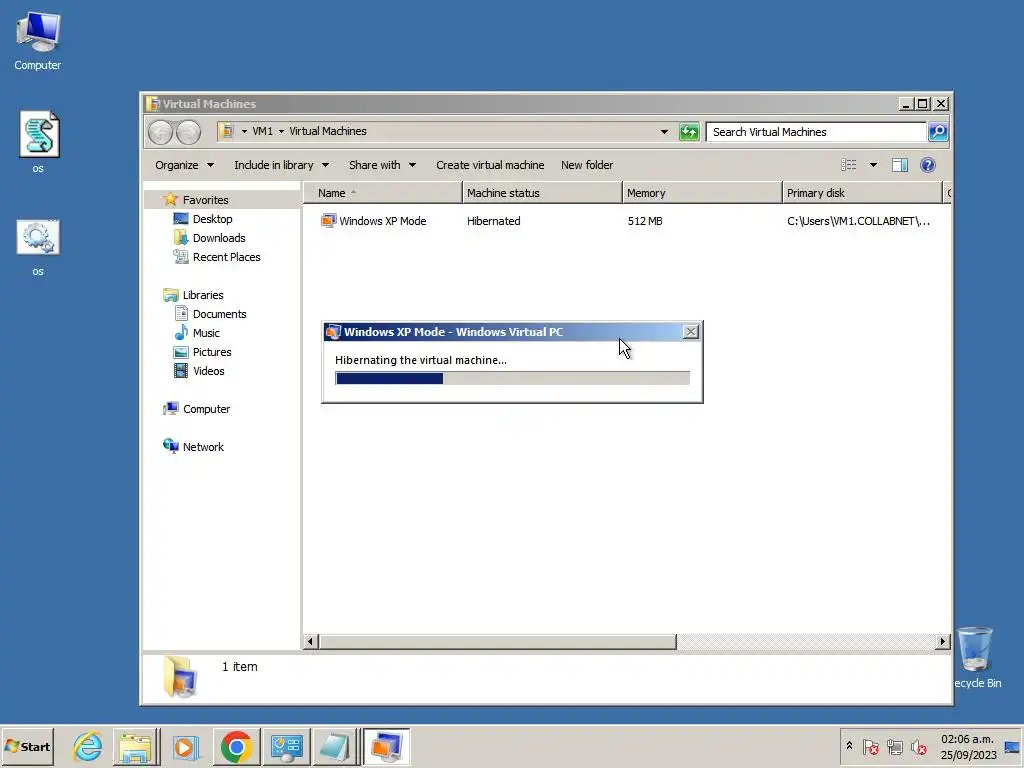The image size is (1024, 768).
Task: Open the view options dropdown arrow
Action: pos(873,165)
